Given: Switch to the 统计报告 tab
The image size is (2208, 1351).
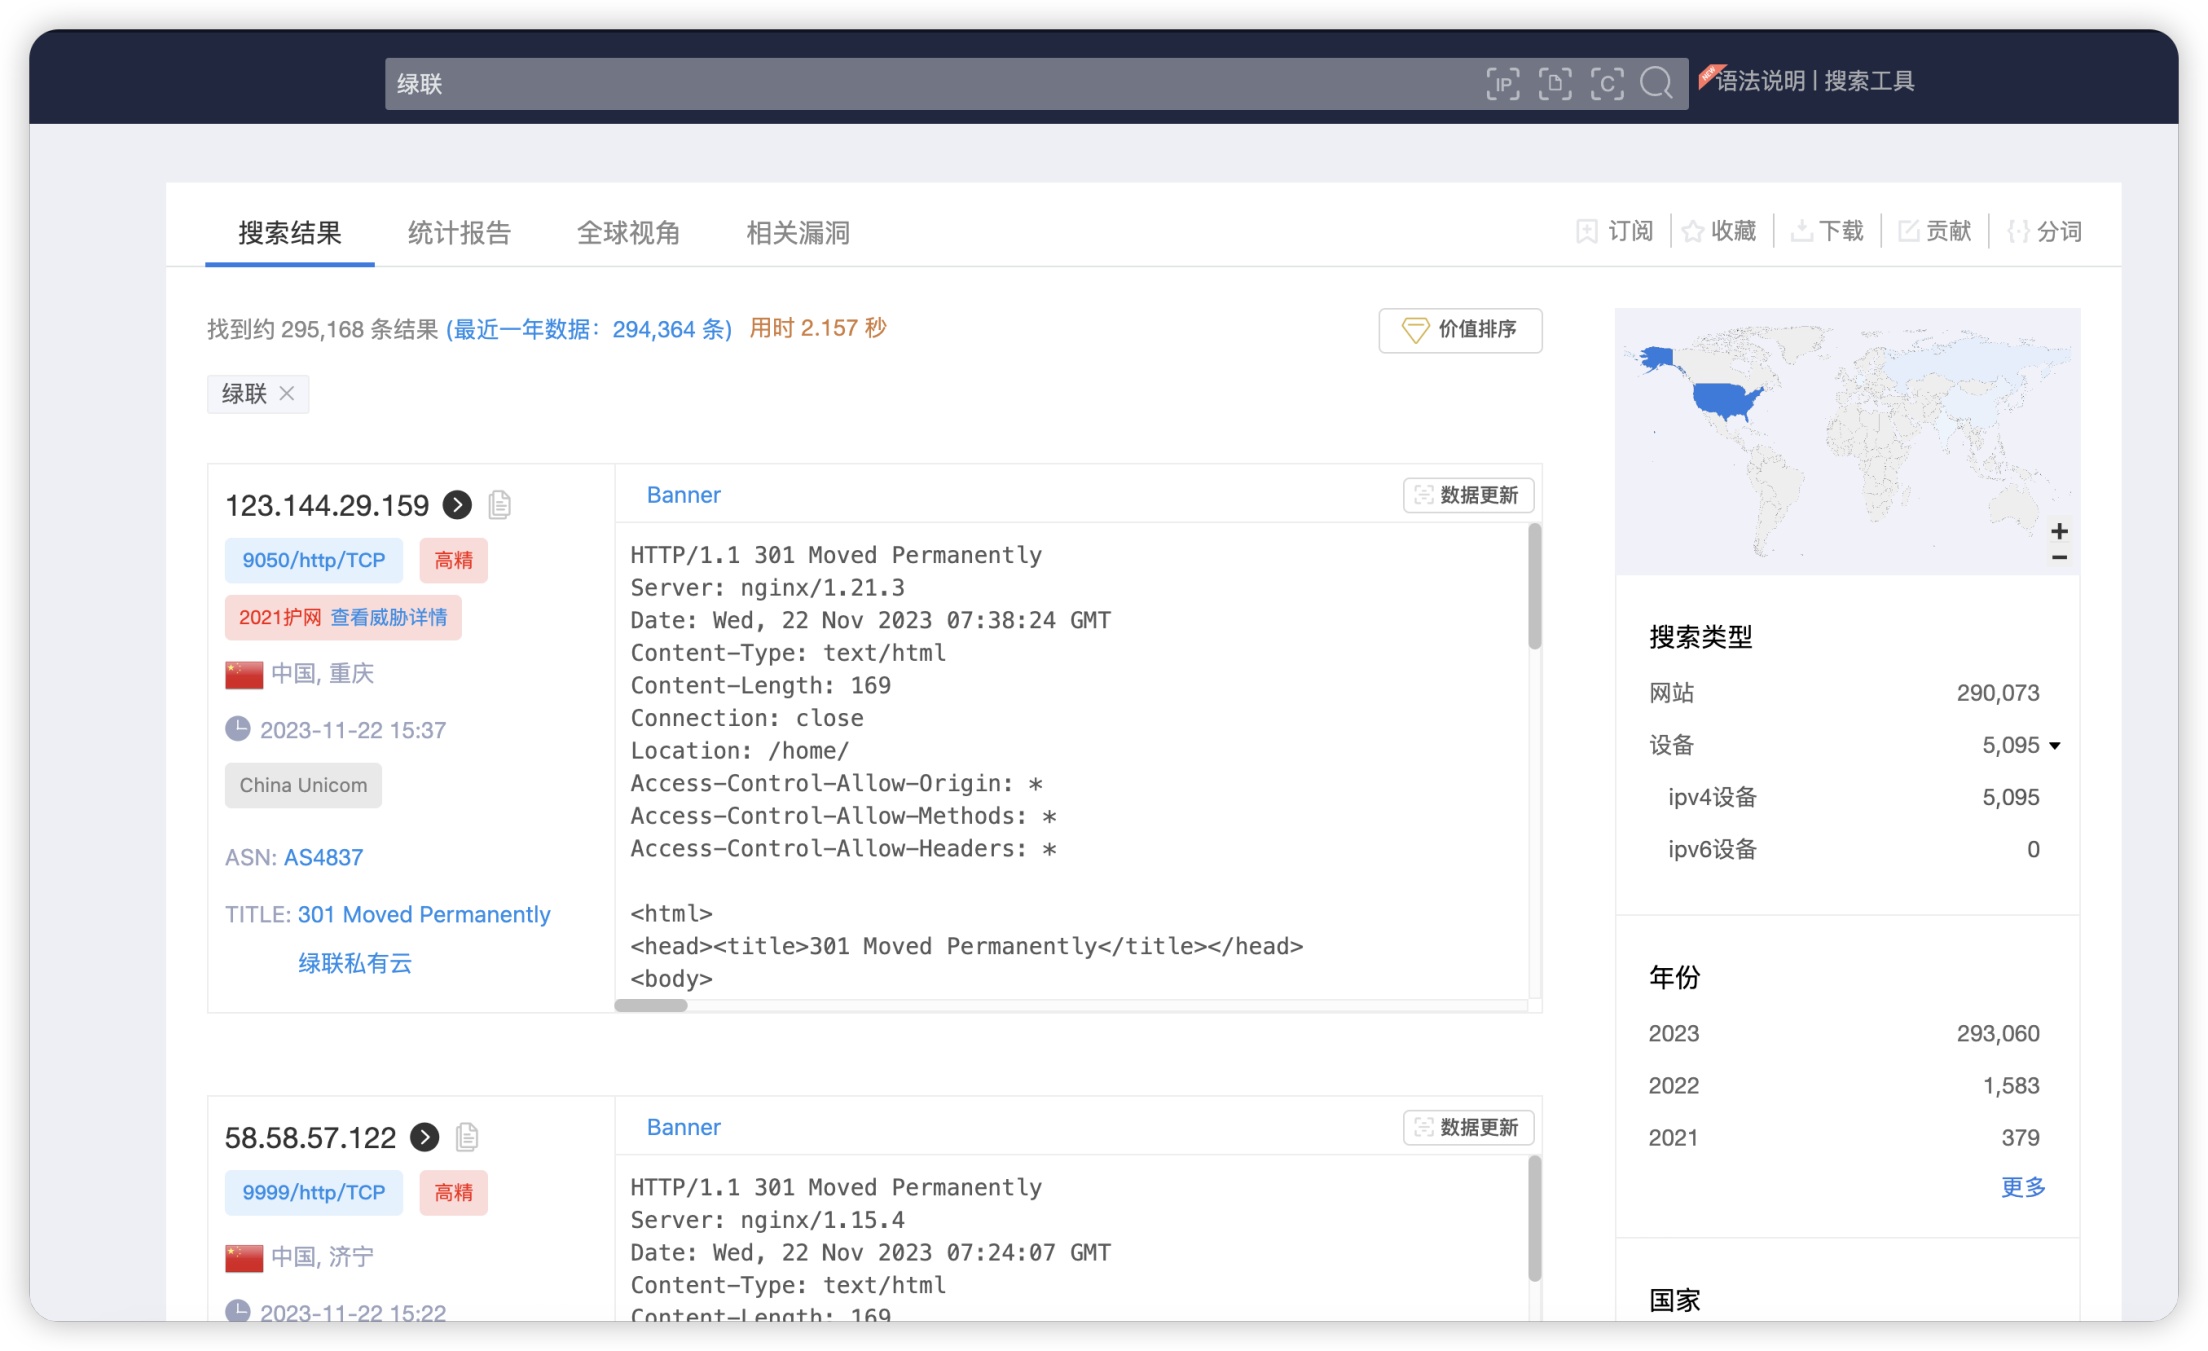Looking at the screenshot, I should [459, 233].
